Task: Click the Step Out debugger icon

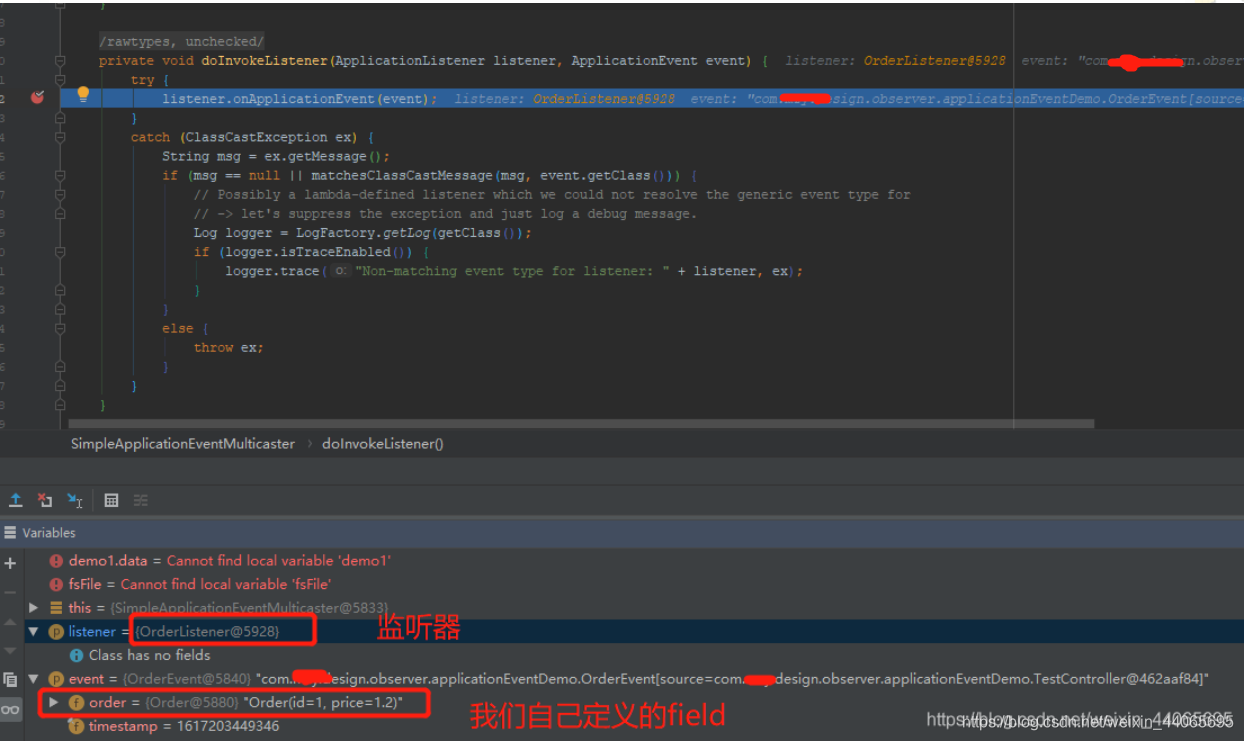Action: [16, 500]
